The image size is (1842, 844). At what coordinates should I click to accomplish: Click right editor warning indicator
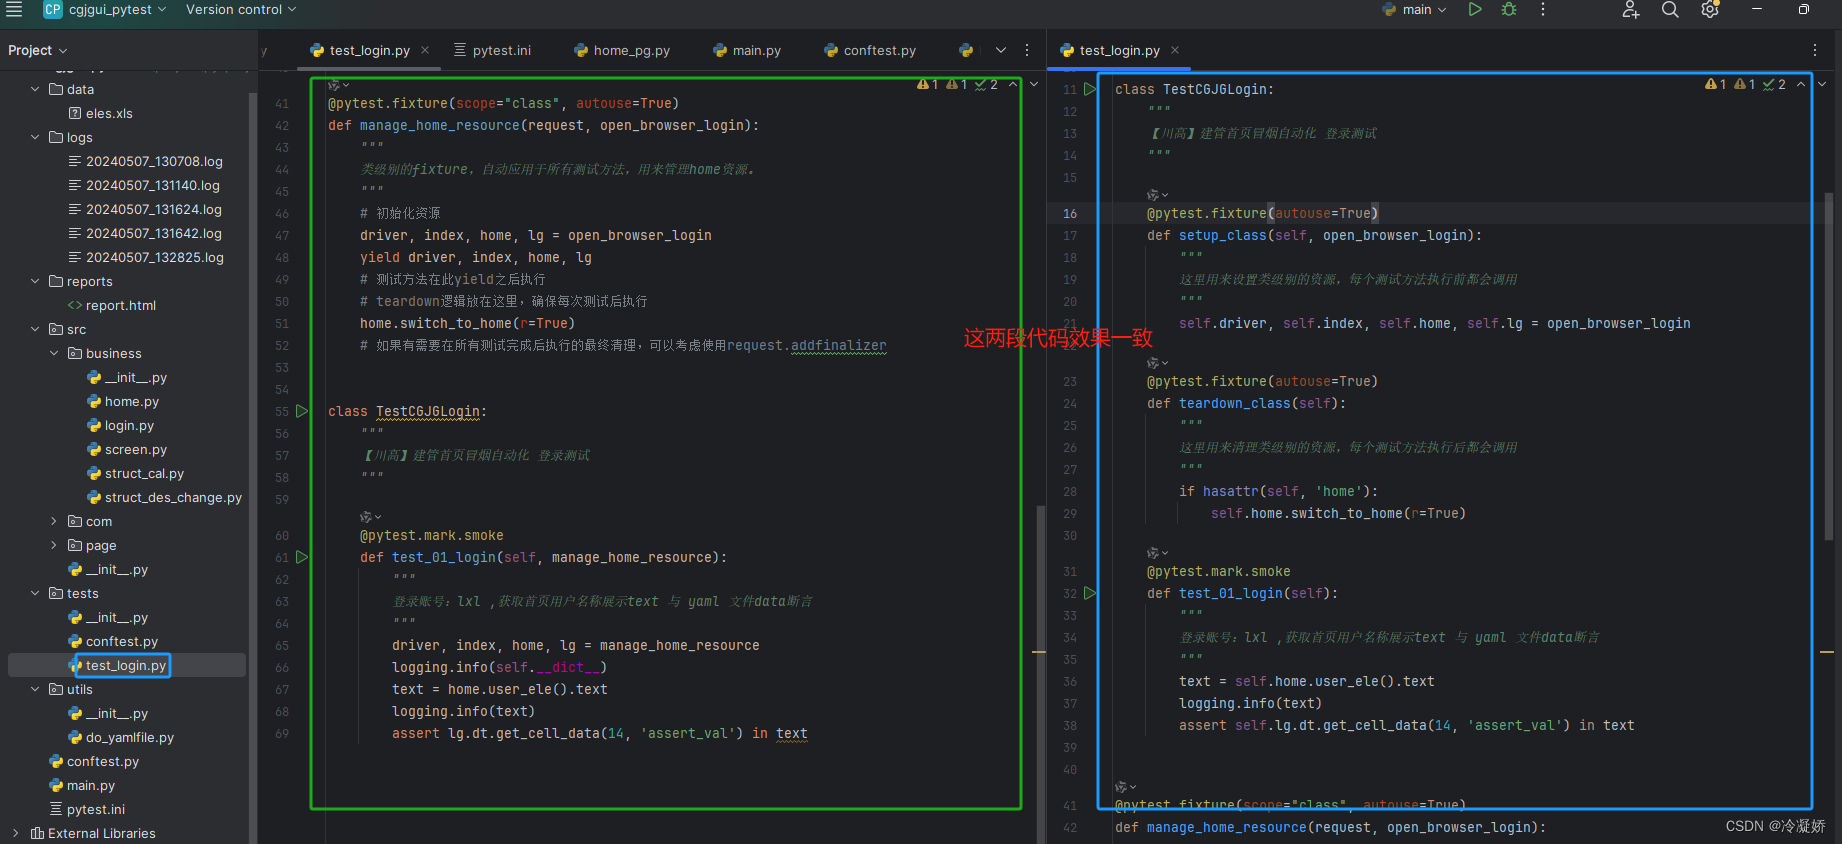coord(1715,84)
